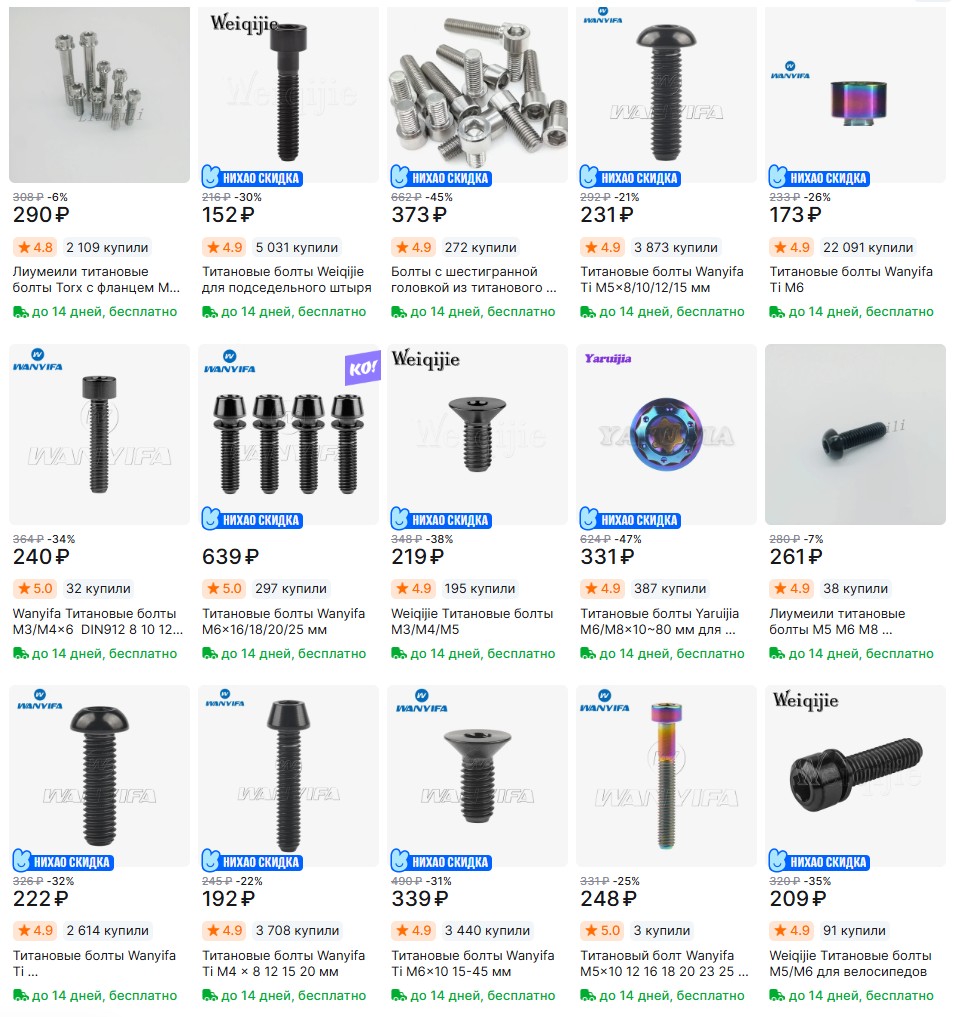Click the Wanyifa logo on the M6 rainbow nut image
Viewport: 955px width, 1017px height.
tap(790, 70)
